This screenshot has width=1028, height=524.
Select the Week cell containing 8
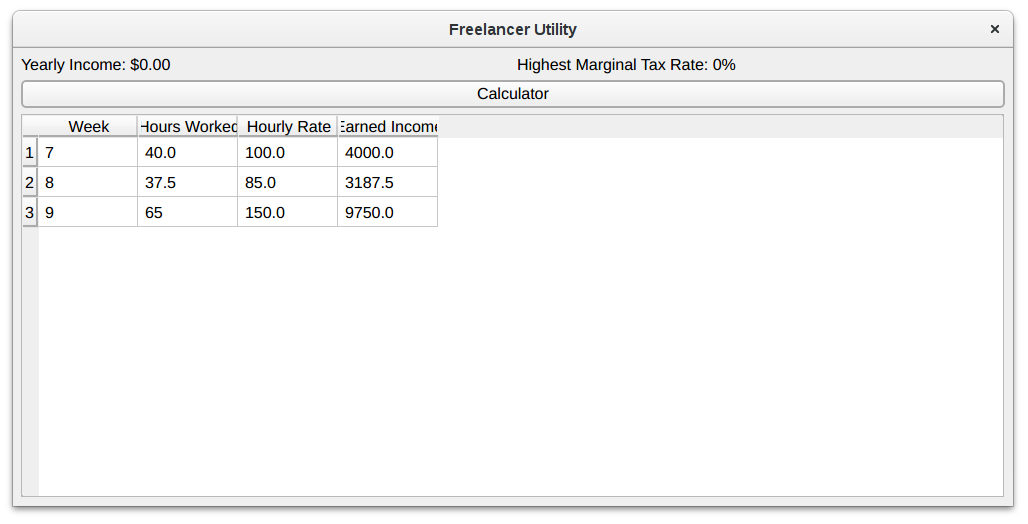click(88, 183)
